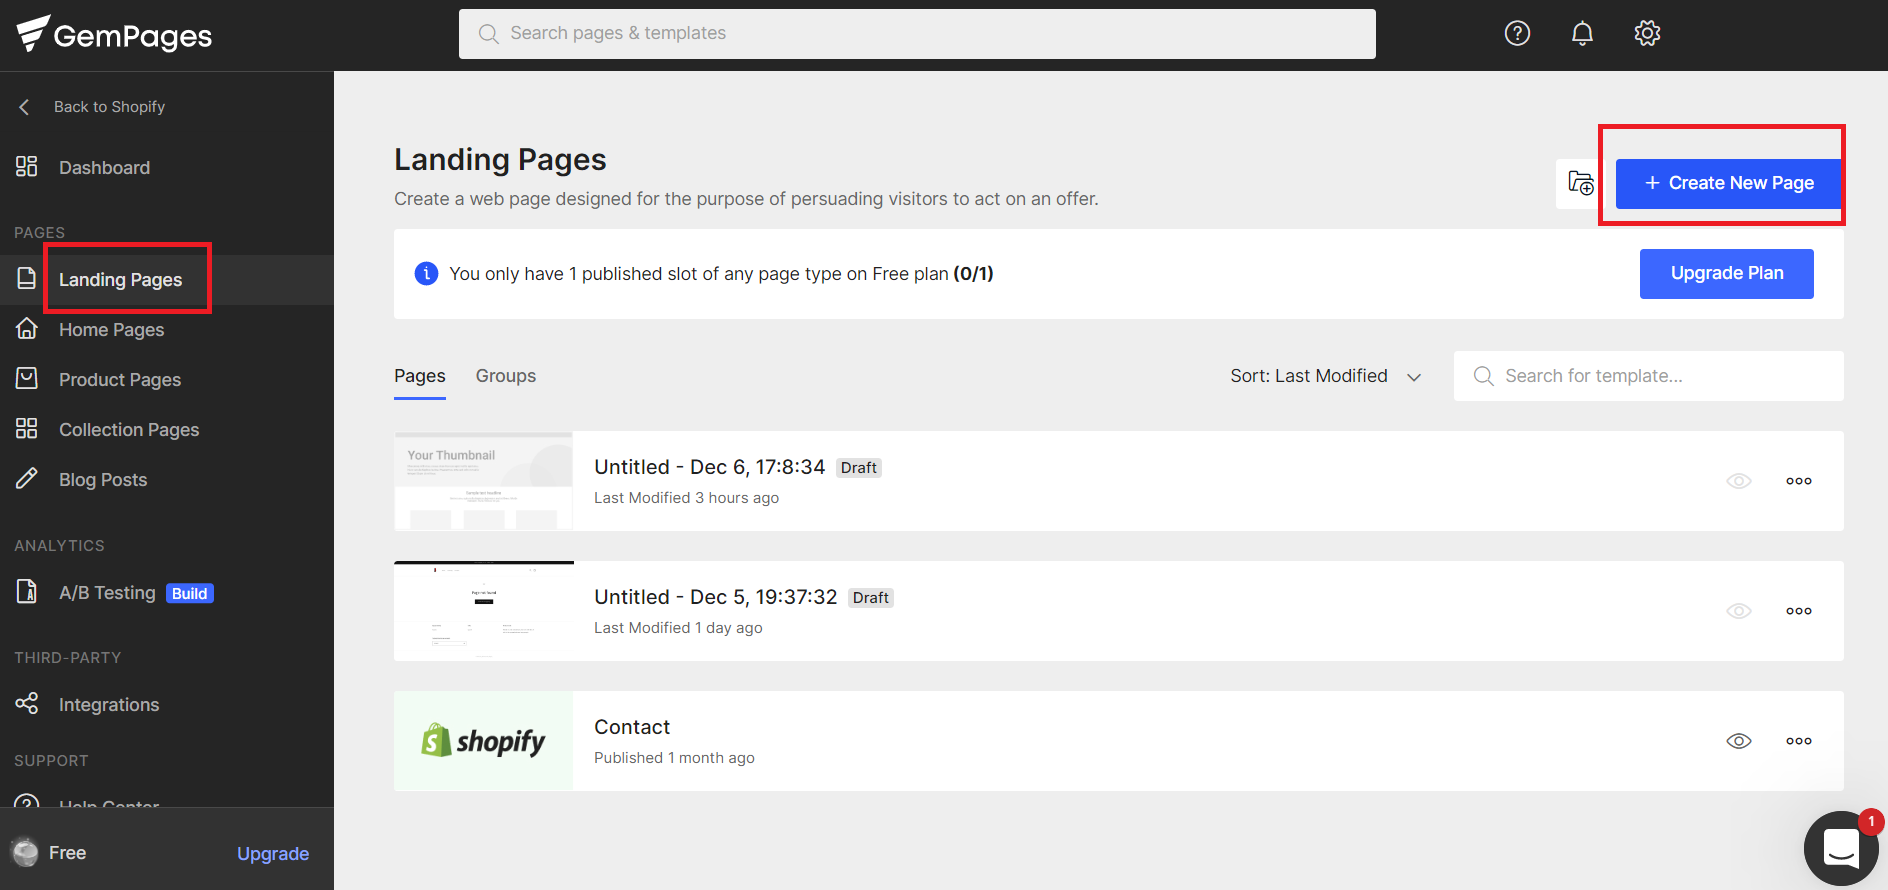Click the Product Pages bag icon
Viewport: 1888px width, 890px height.
point(27,378)
